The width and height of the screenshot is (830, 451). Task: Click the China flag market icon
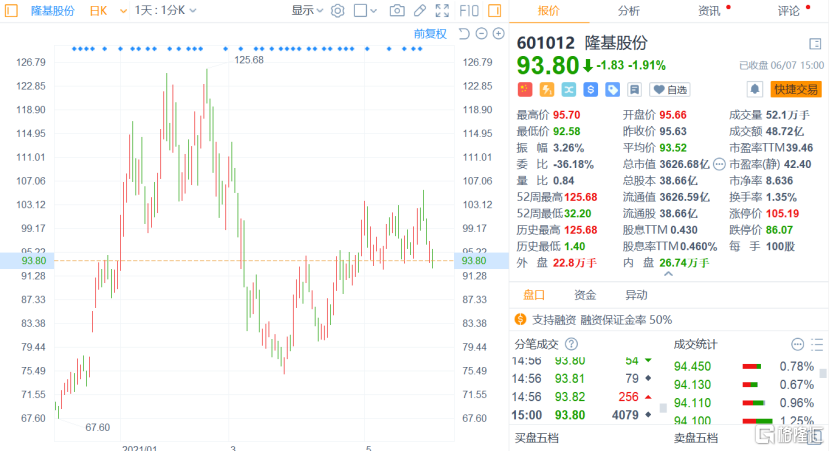525,89
